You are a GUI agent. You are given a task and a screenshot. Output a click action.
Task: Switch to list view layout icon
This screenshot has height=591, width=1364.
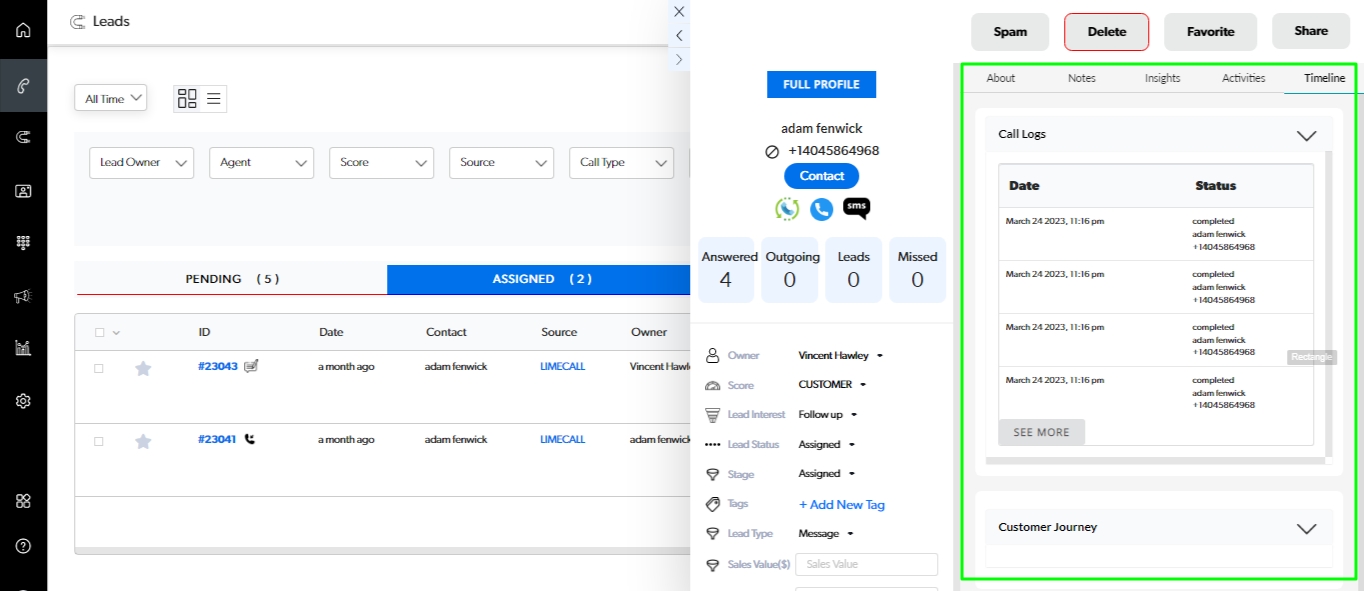point(214,98)
